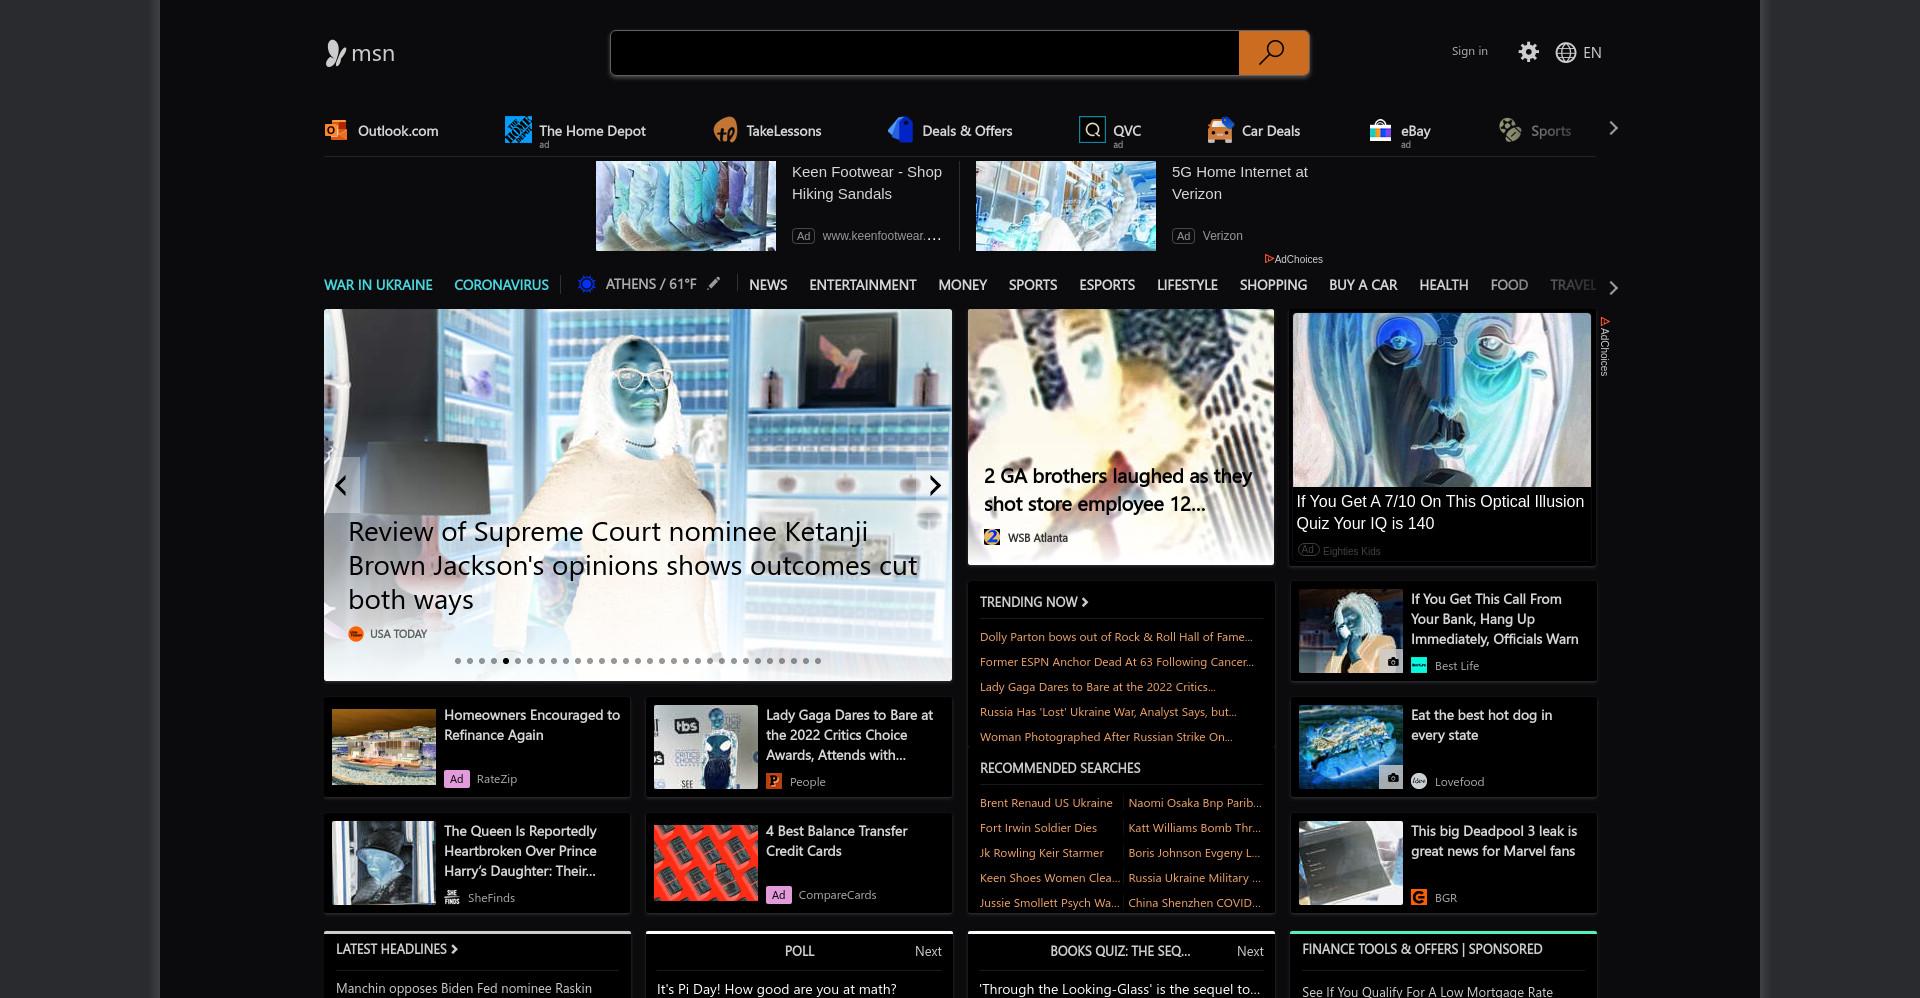Viewport: 1920px width, 998px height.
Task: Open settings via the gear icon
Action: click(1528, 52)
